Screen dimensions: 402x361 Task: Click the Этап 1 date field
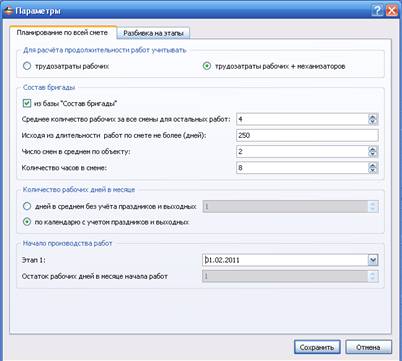[285, 260]
